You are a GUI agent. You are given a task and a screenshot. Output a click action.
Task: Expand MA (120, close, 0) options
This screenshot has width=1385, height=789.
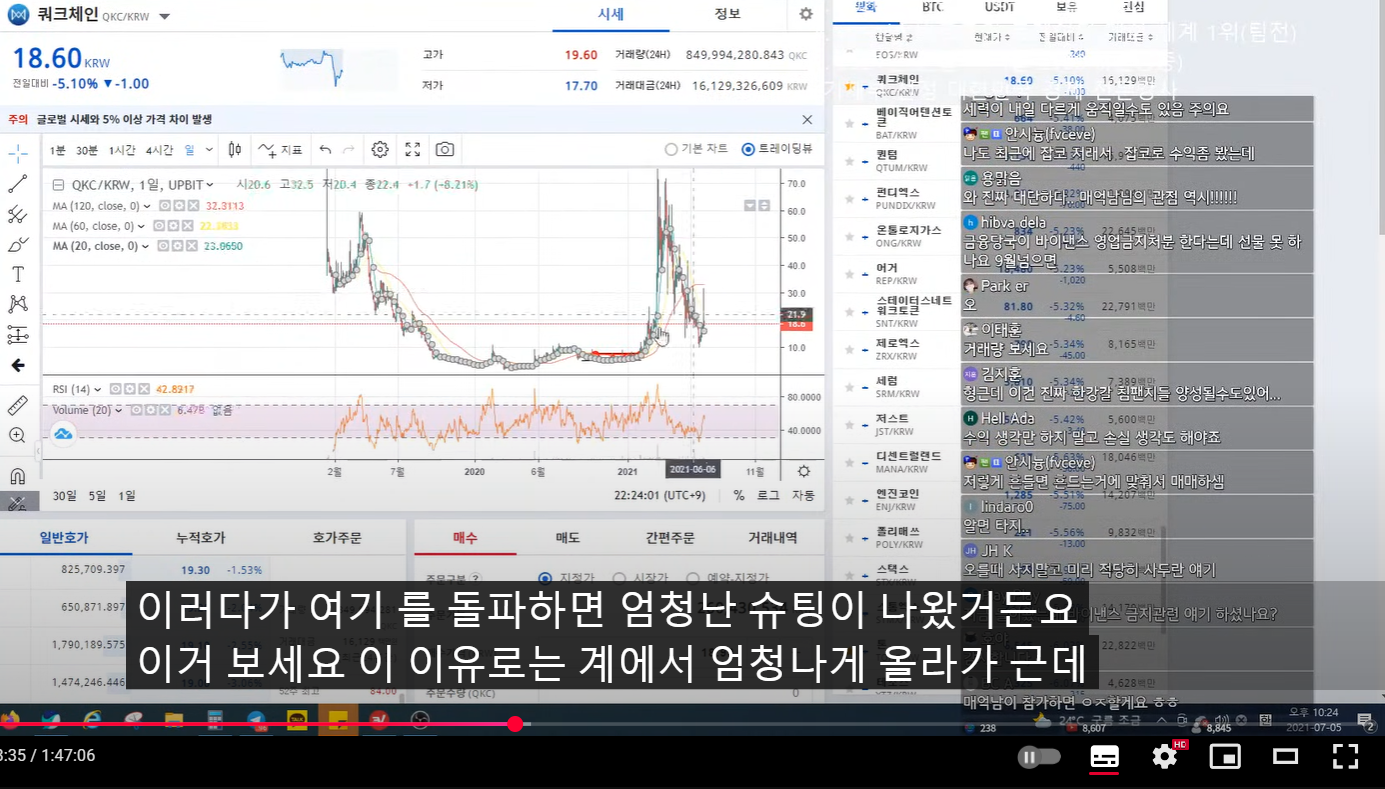pos(147,206)
